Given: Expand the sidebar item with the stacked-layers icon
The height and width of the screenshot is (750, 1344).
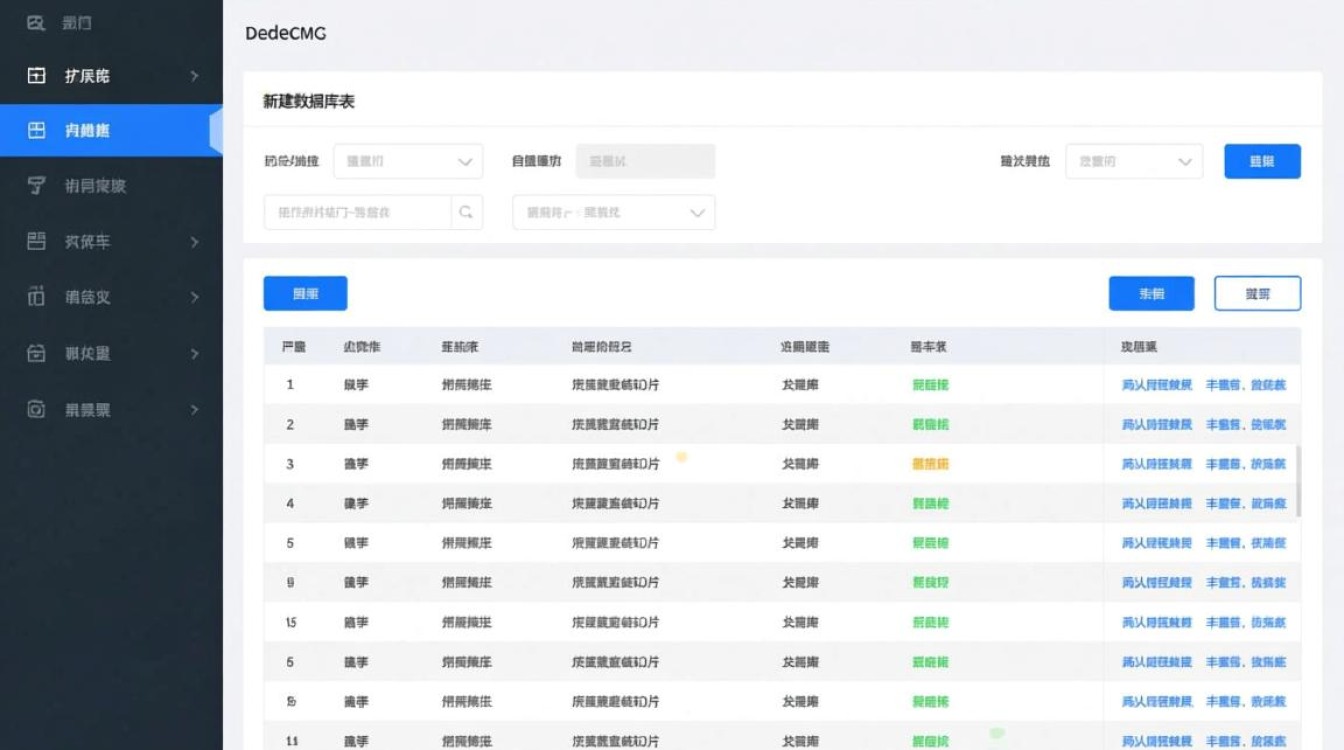Looking at the screenshot, I should click(x=194, y=242).
